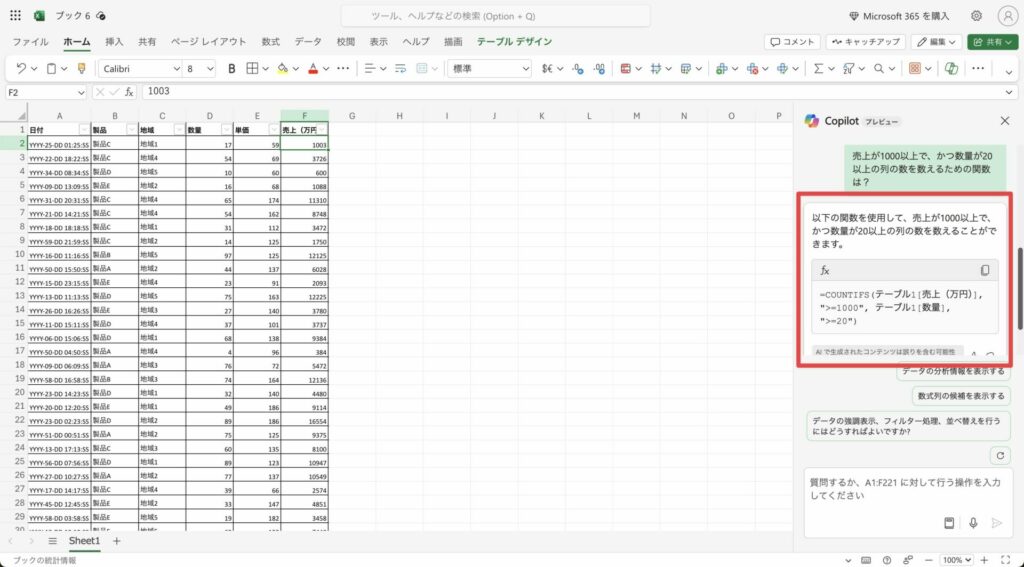Switch to the データ tab
Viewport: 1024px width, 567px height.
[x=308, y=42]
